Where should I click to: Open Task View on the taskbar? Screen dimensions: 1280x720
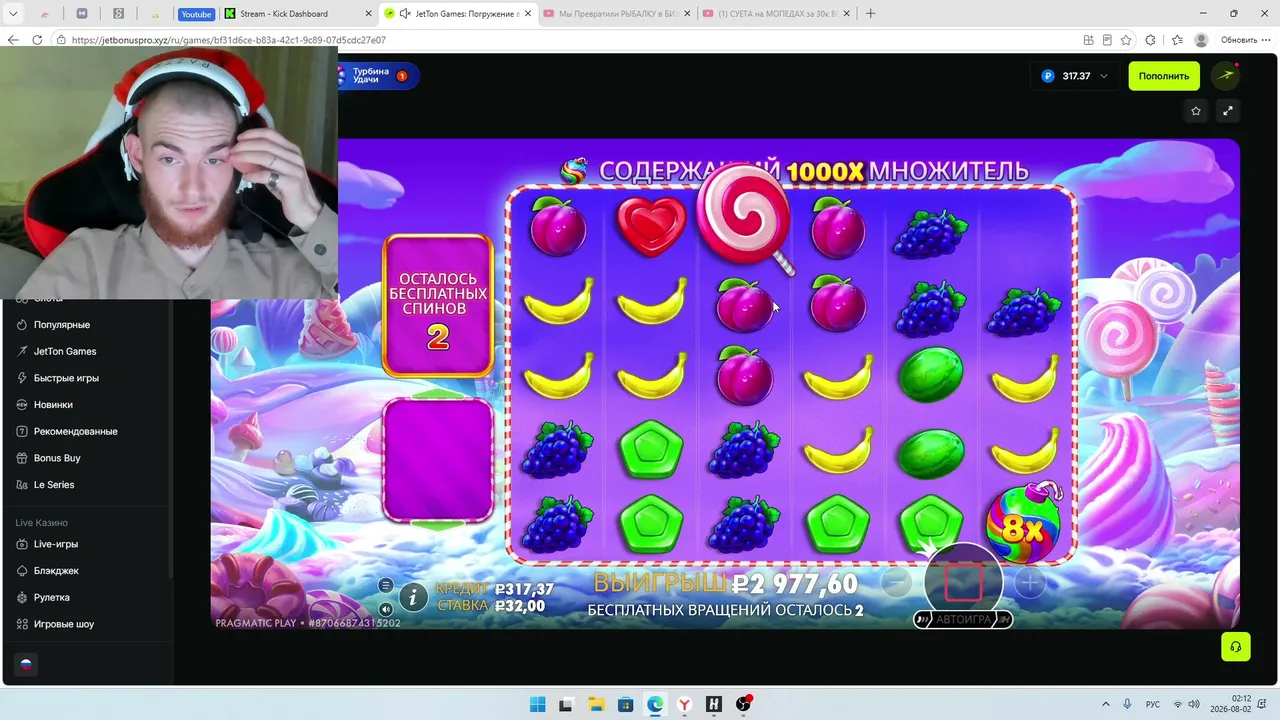tap(566, 704)
